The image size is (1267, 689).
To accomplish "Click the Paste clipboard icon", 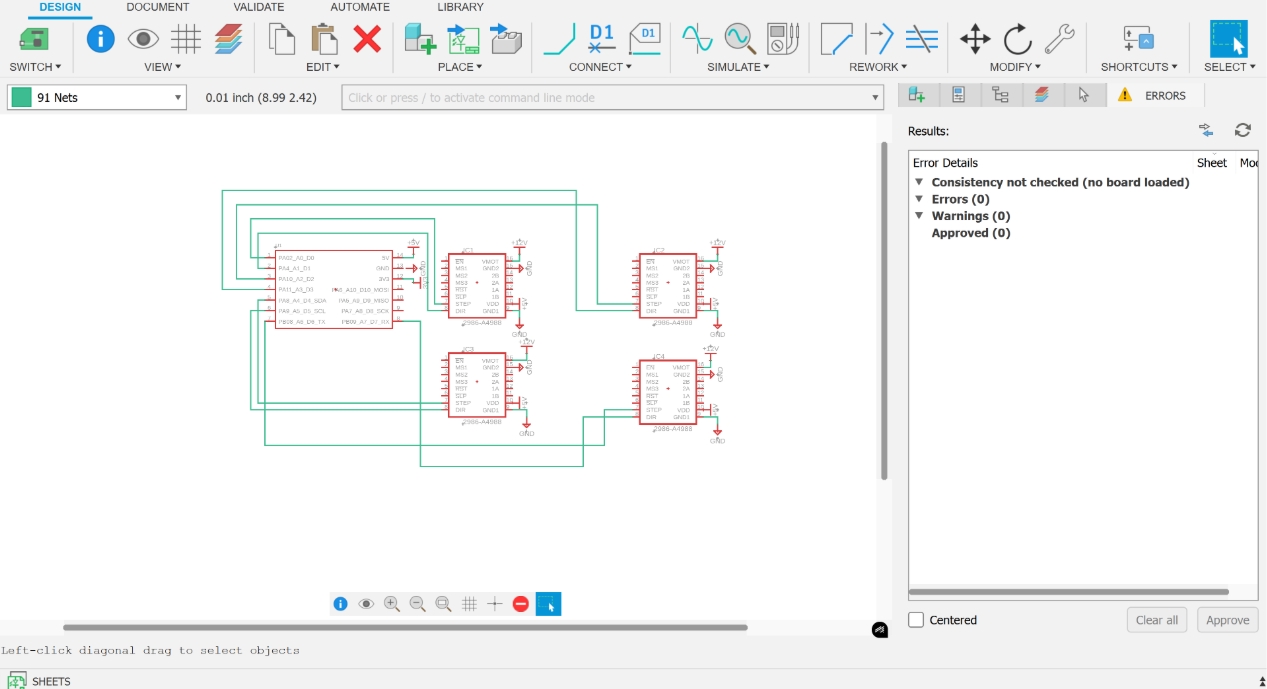I will coord(324,39).
